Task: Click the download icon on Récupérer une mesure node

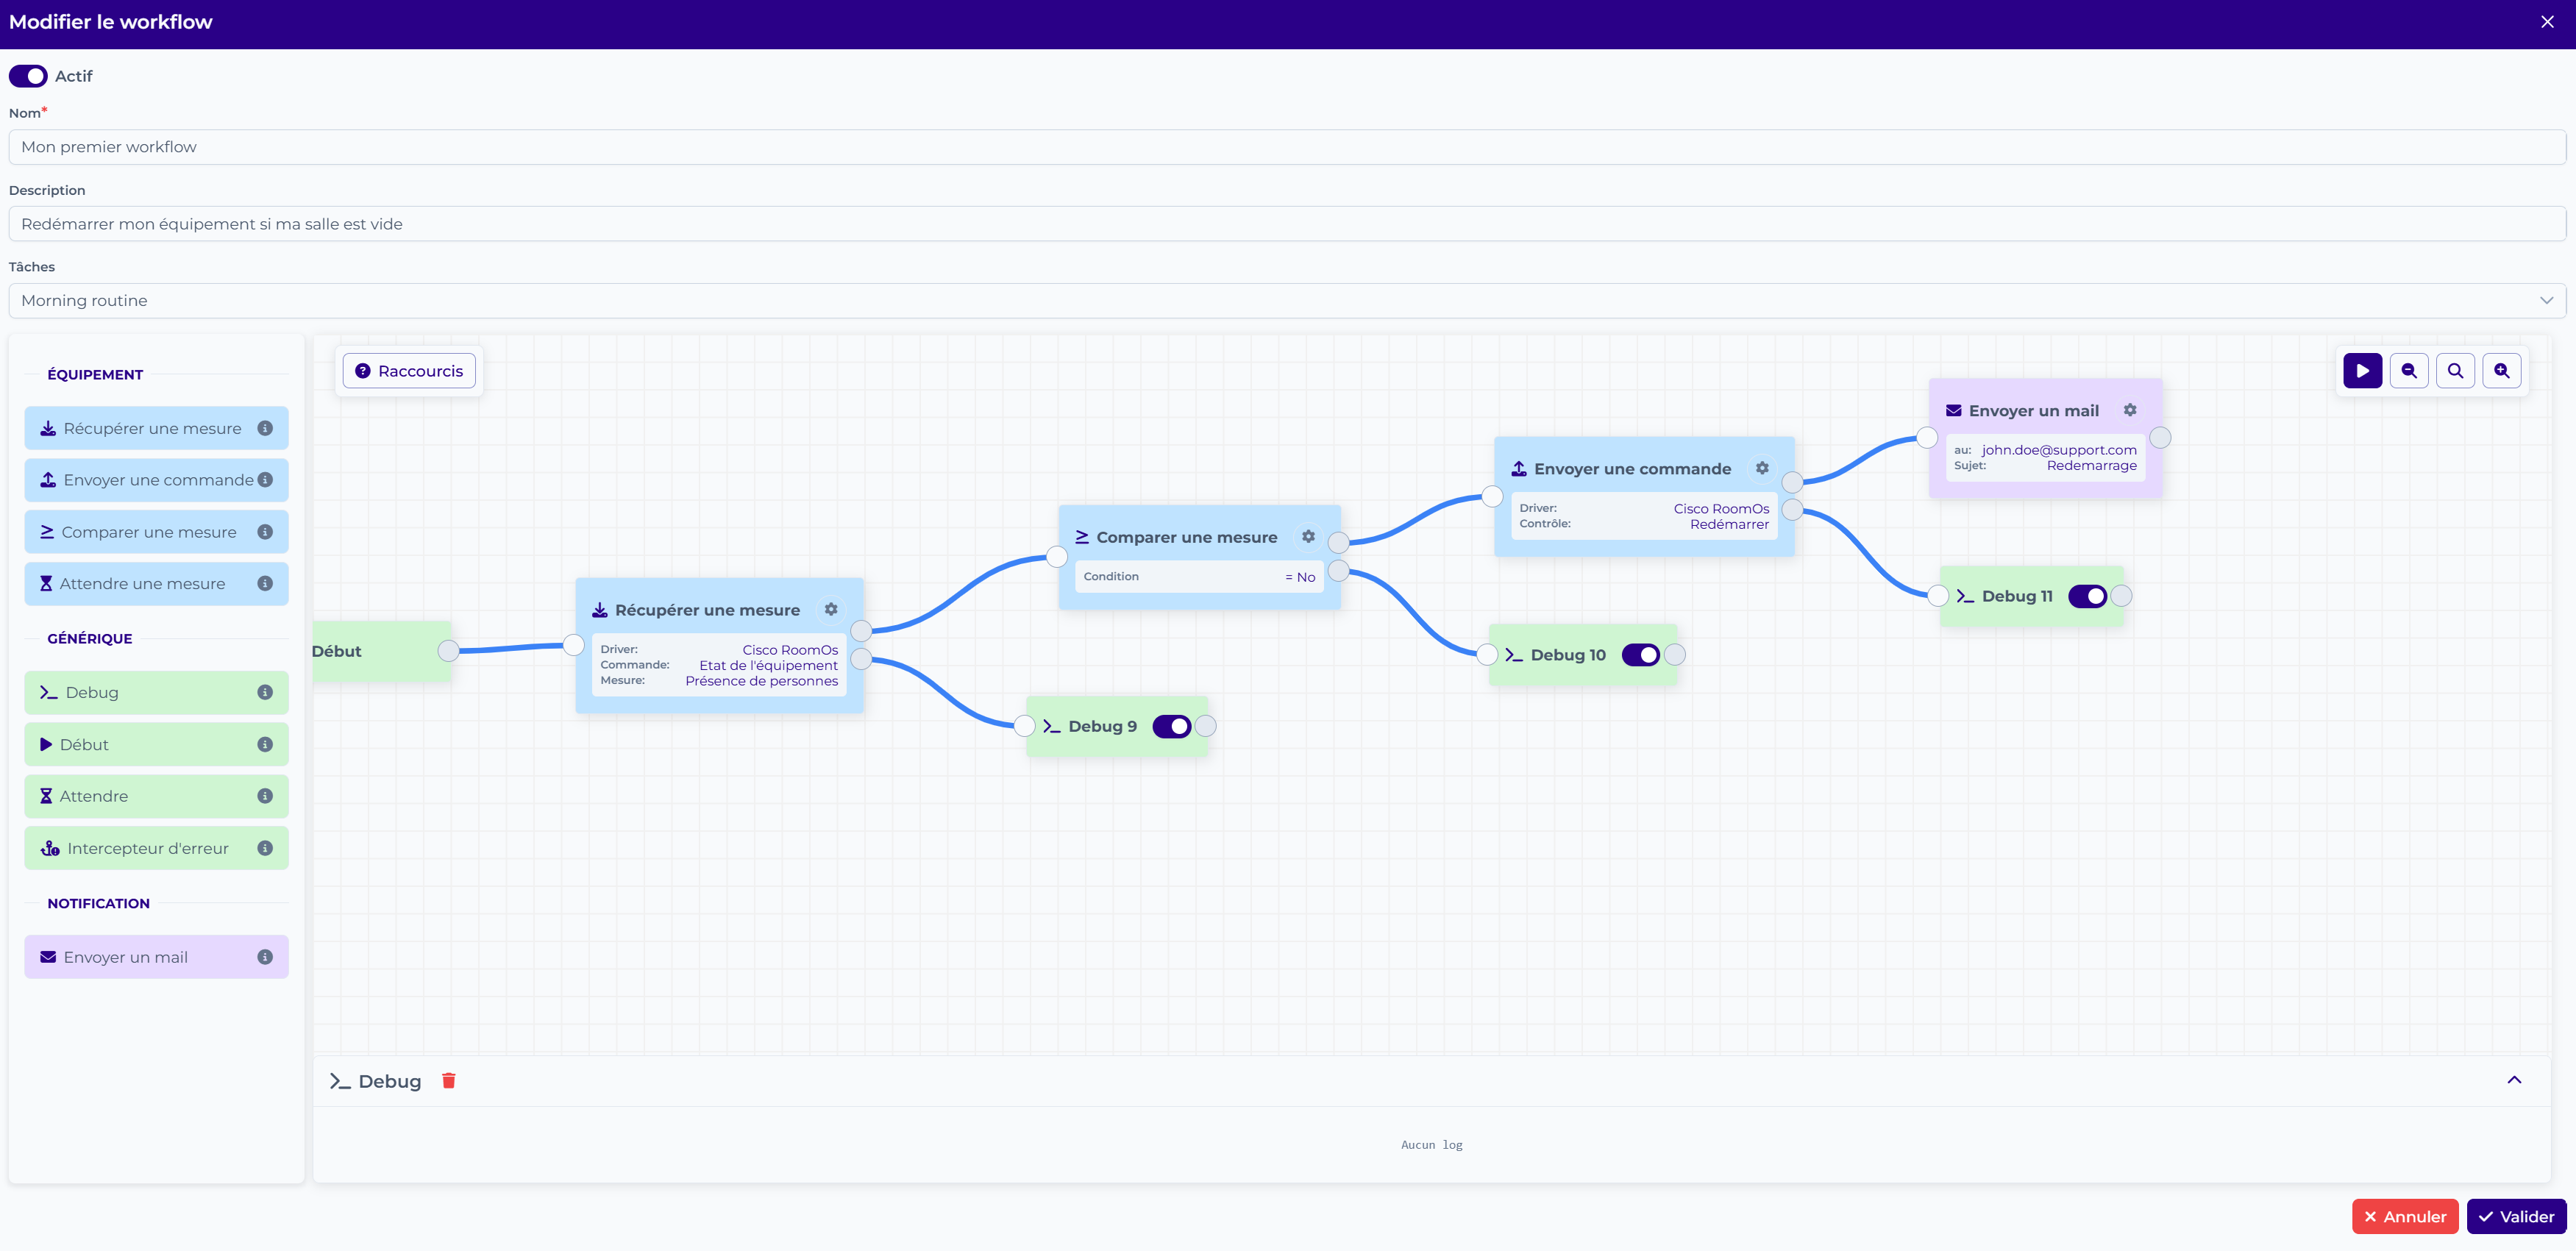Action: tap(600, 610)
